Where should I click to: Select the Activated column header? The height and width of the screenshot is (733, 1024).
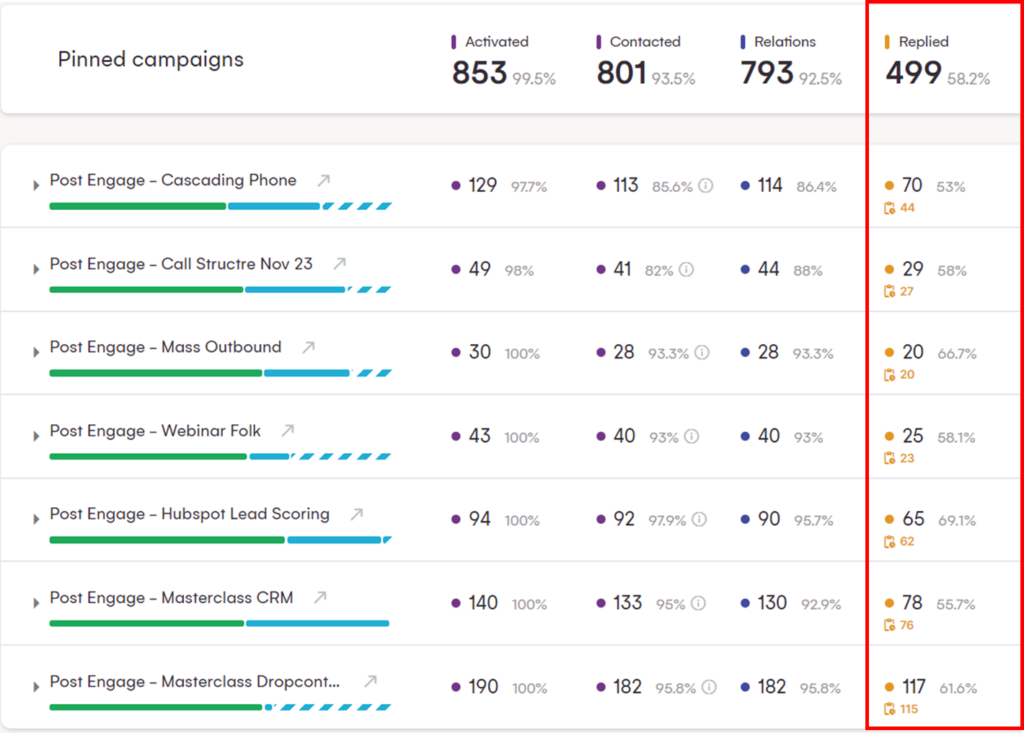point(496,42)
